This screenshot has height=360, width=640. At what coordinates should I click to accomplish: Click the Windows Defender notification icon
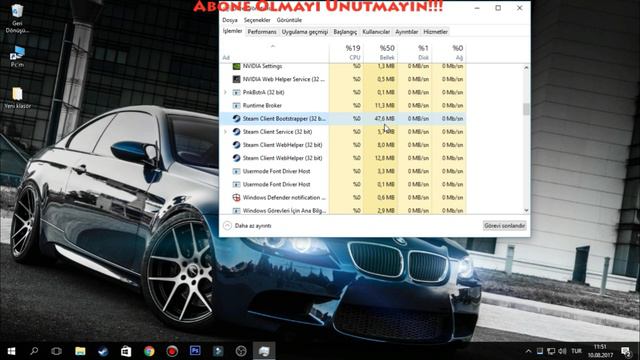(236, 198)
